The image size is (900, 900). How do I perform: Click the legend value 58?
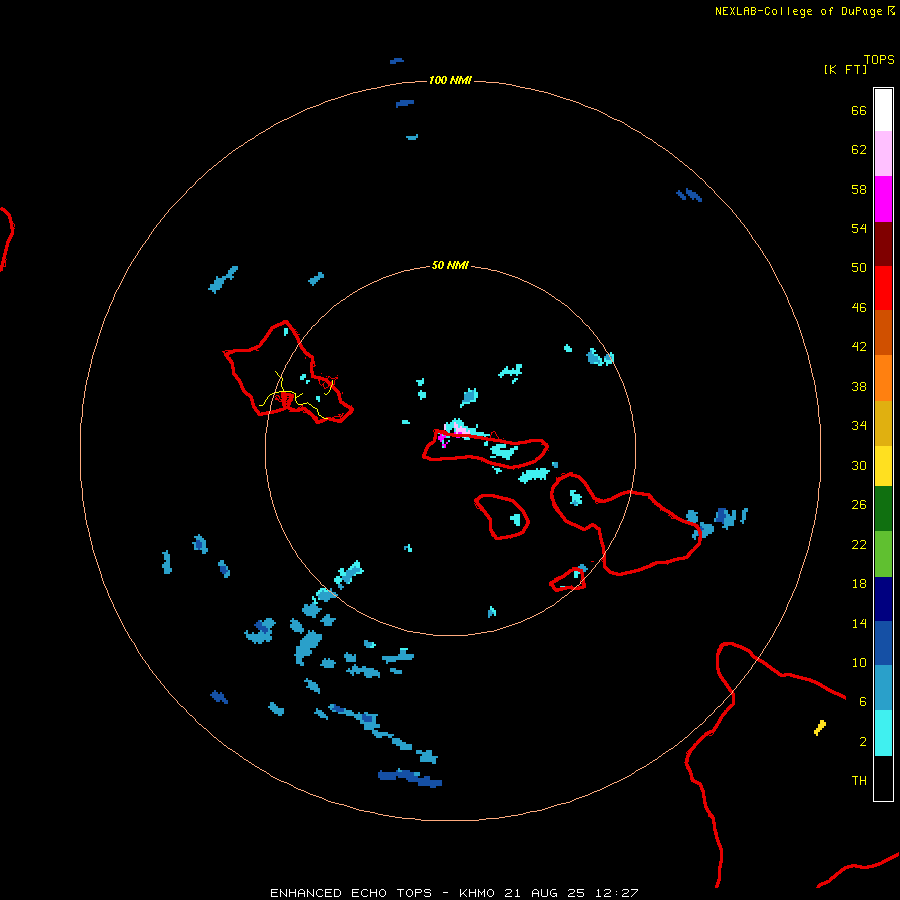[x=859, y=189]
